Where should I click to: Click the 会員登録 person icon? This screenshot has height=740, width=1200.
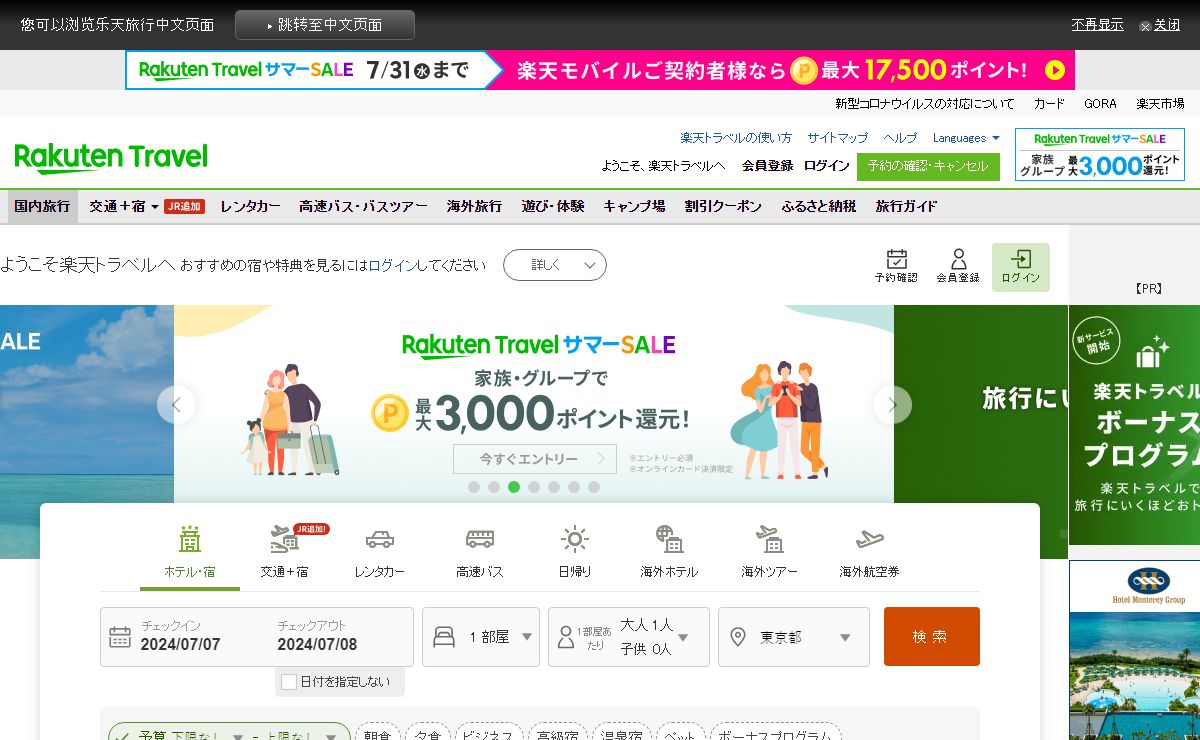(958, 267)
